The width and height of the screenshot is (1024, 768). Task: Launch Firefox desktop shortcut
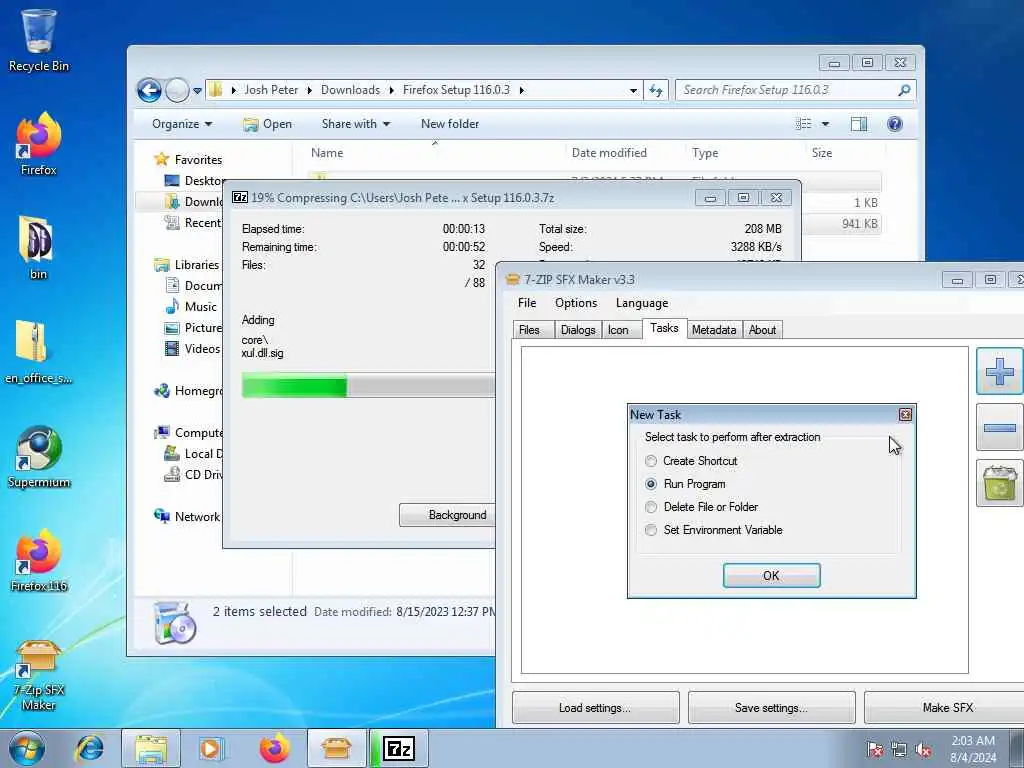(x=38, y=144)
